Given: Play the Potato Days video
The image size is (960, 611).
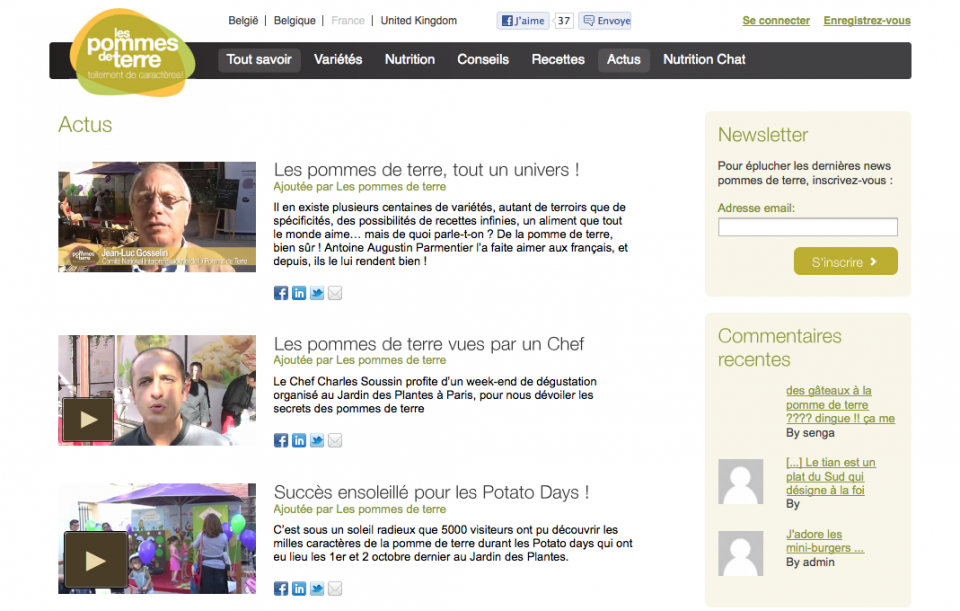Looking at the screenshot, I should tap(96, 560).
